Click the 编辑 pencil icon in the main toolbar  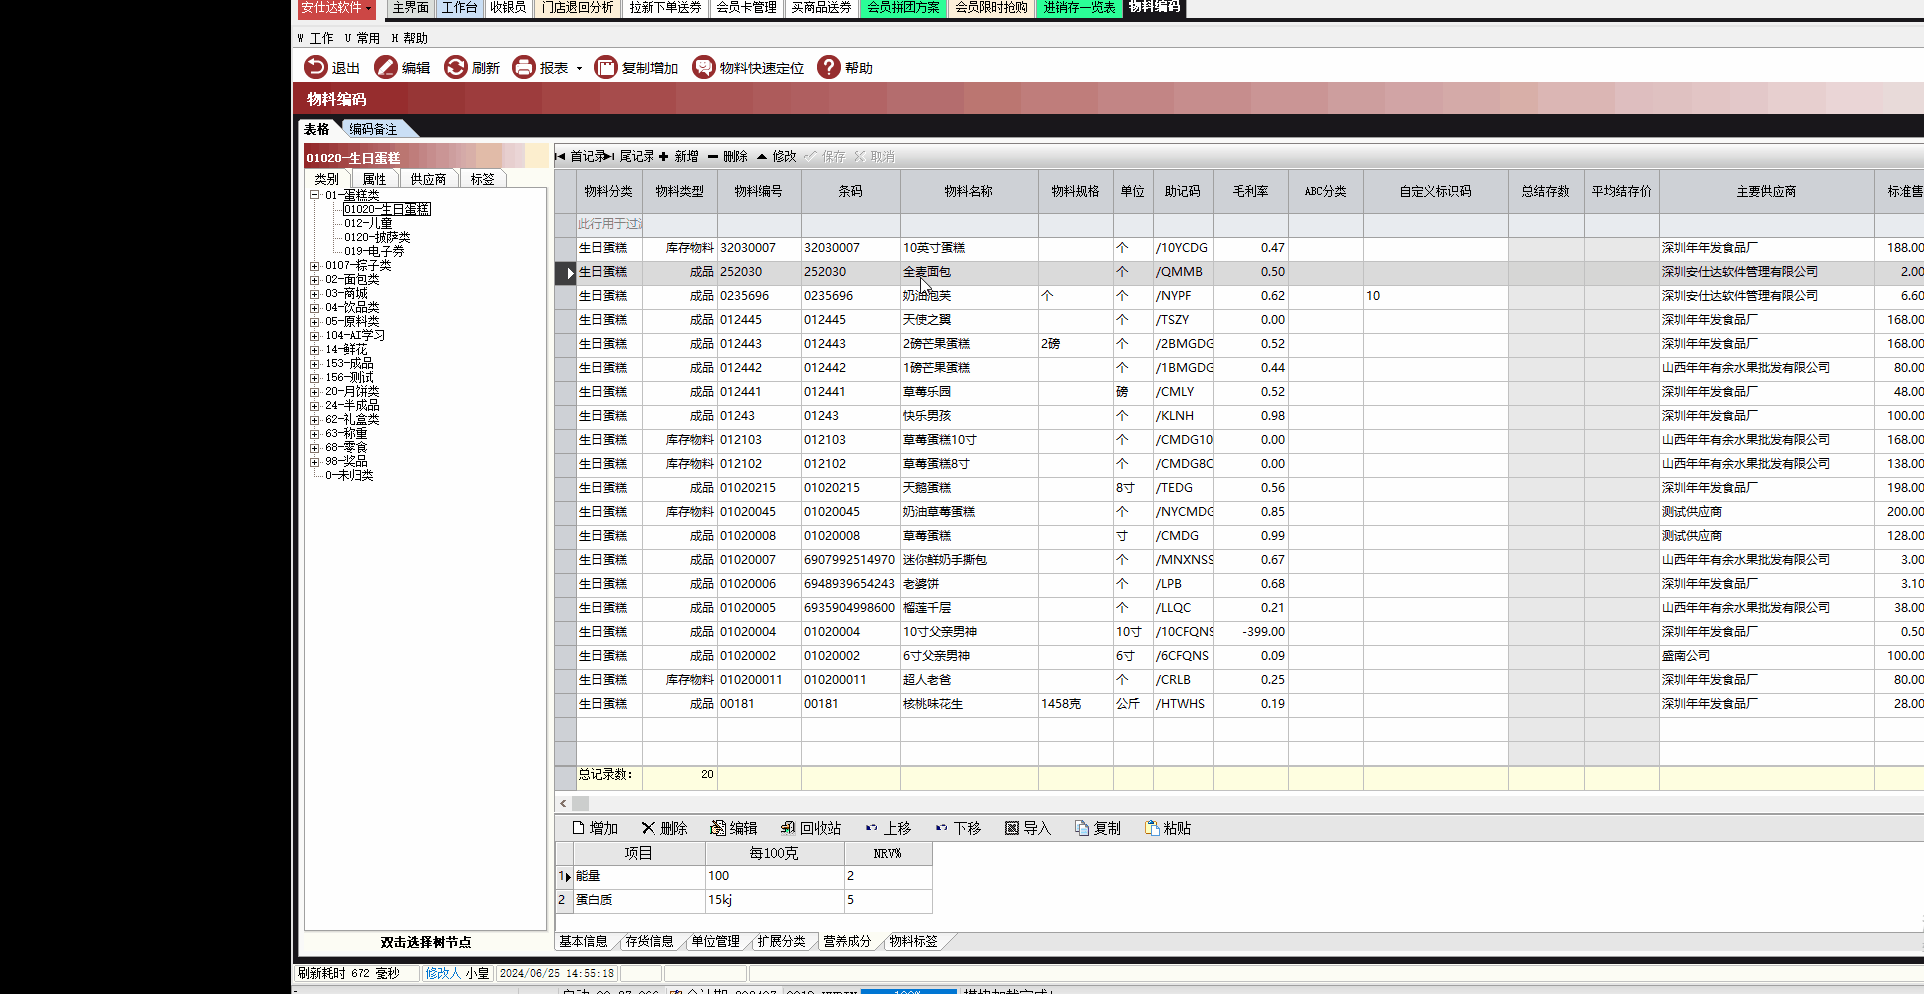tap(385, 67)
